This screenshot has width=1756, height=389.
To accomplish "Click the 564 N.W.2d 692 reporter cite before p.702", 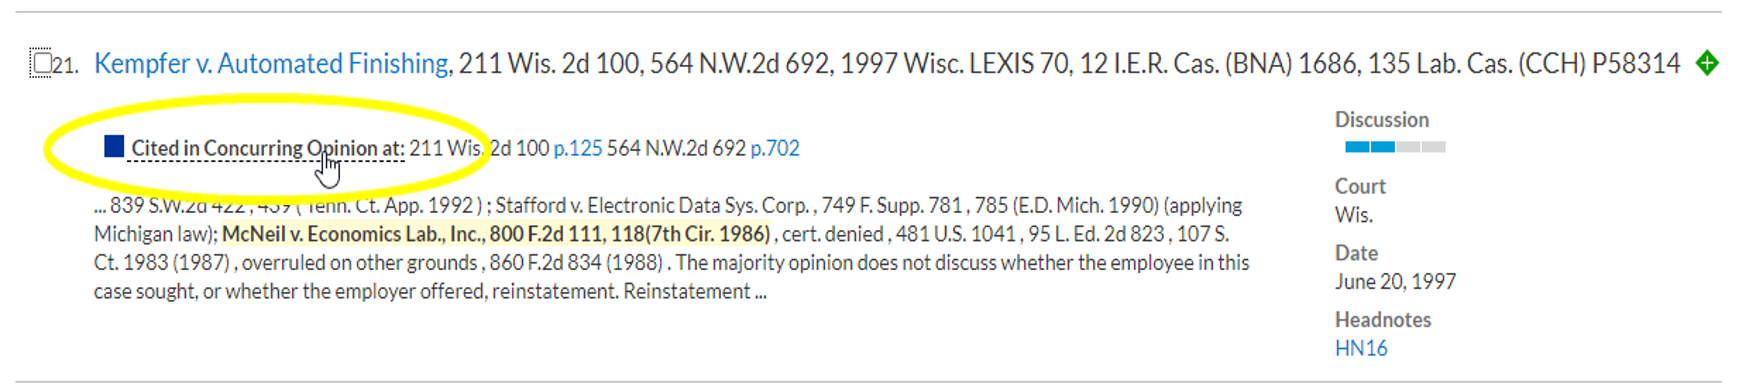I will [676, 148].
